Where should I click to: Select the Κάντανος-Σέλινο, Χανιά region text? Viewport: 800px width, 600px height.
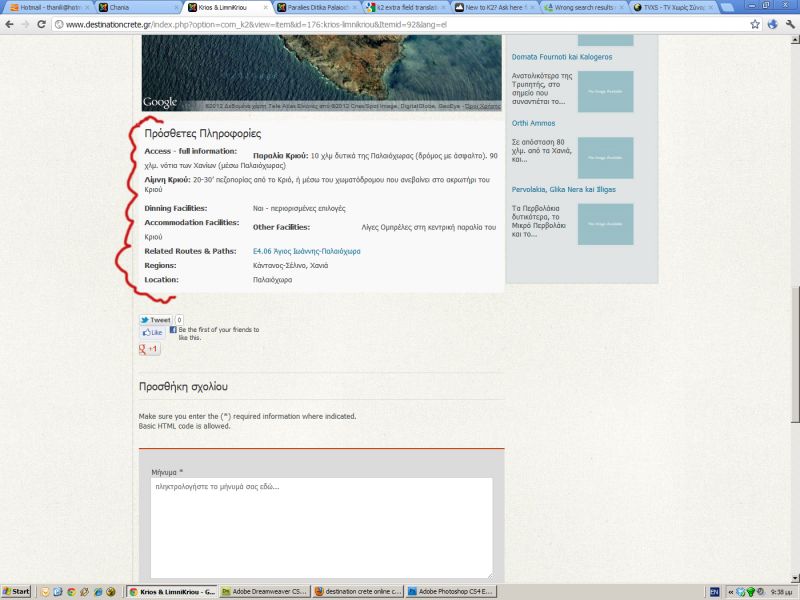pyautogui.click(x=290, y=265)
